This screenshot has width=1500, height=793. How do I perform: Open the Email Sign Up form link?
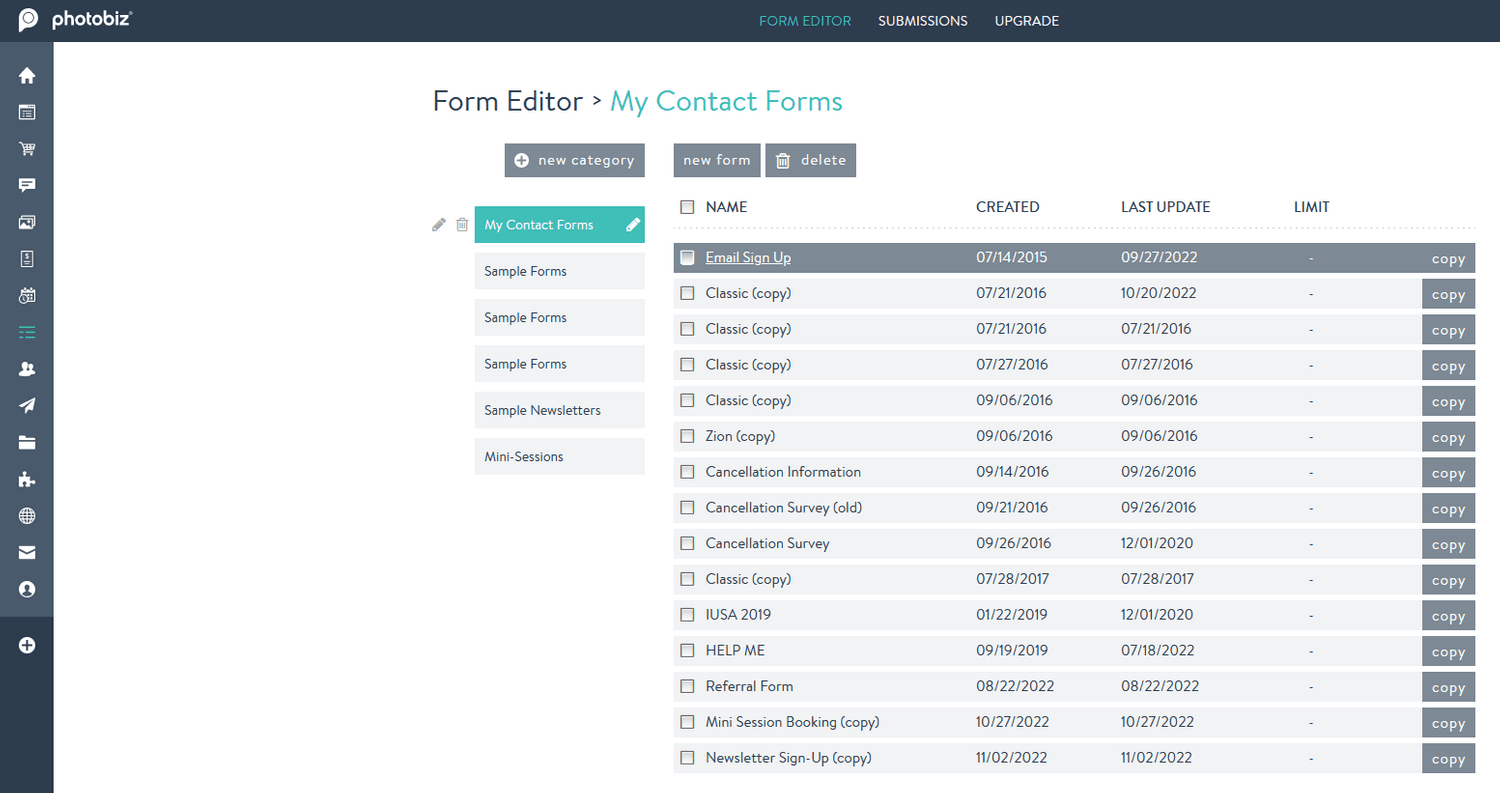pos(748,257)
